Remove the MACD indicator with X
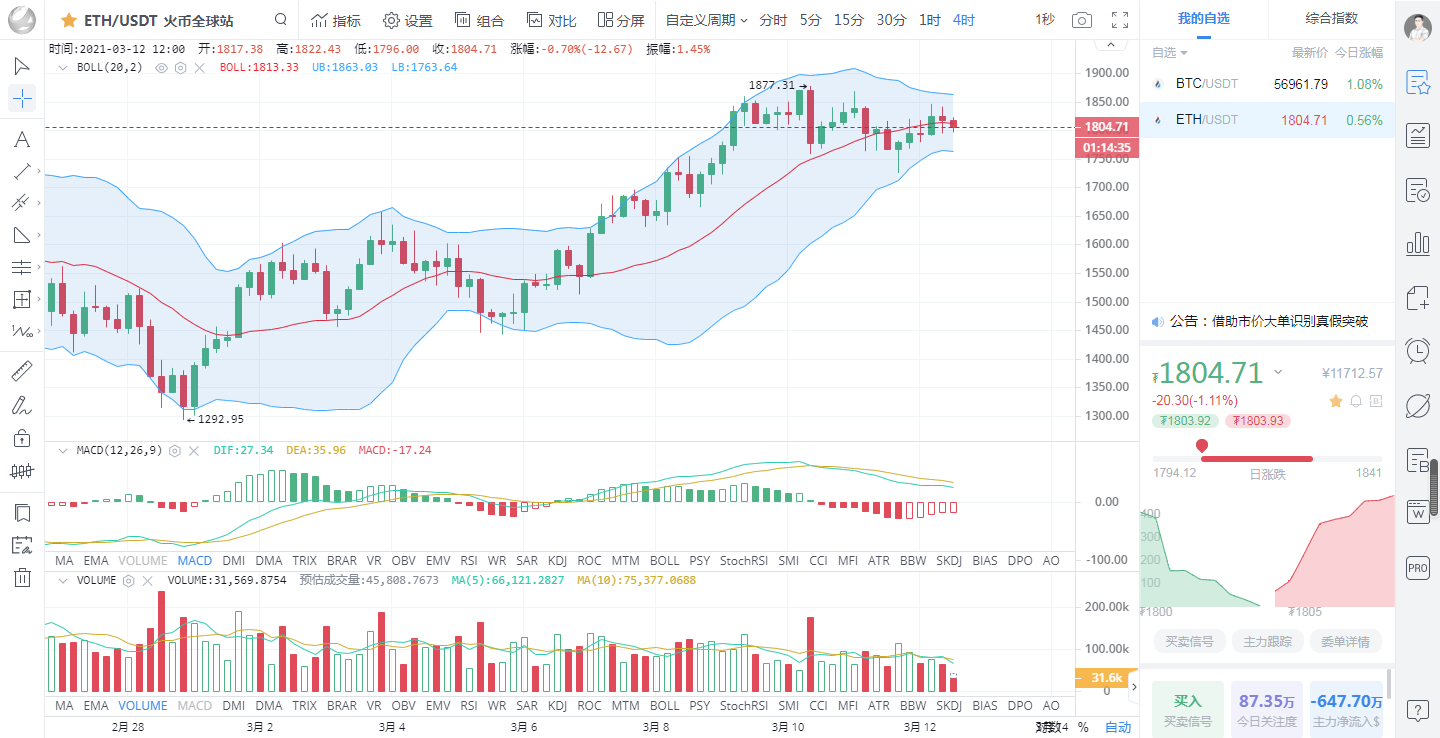The height and width of the screenshot is (738, 1440). point(194,450)
